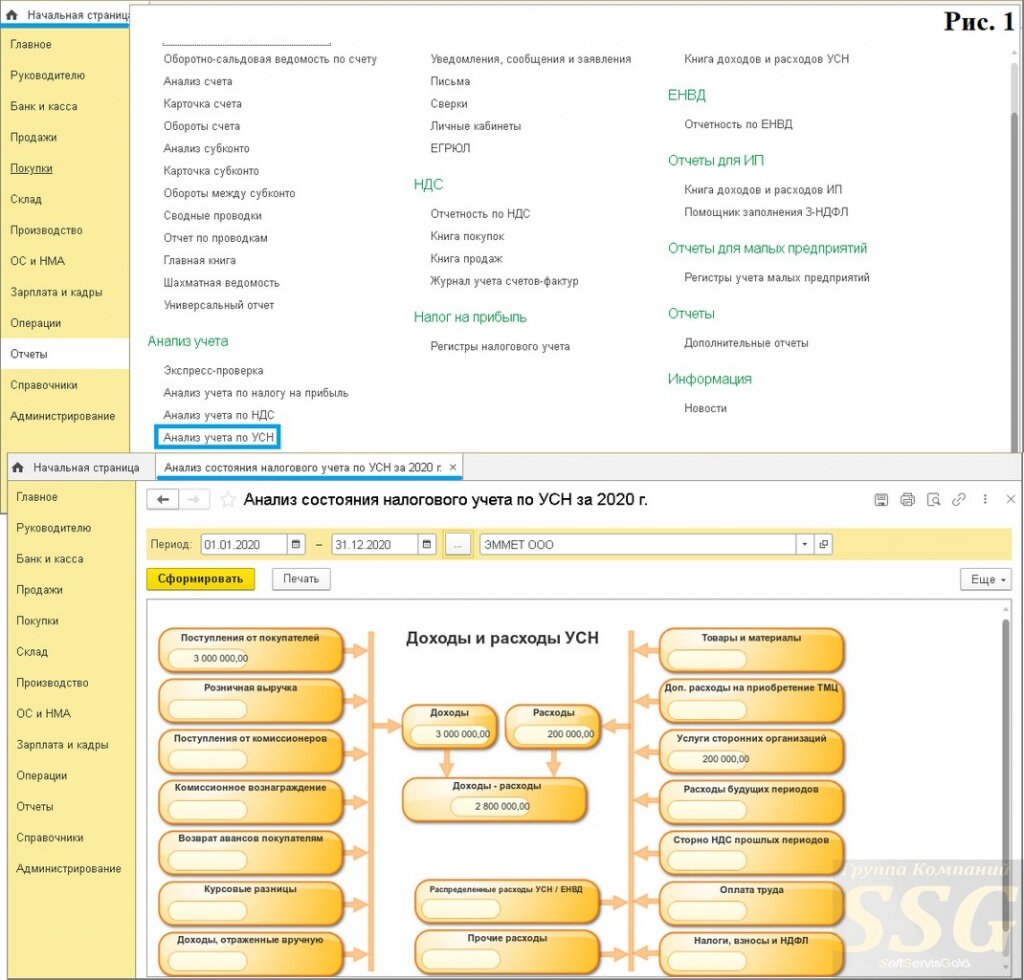Close the Анализ состояния налогового учета tab
Screen dimensions: 1024x980
click(x=453, y=467)
